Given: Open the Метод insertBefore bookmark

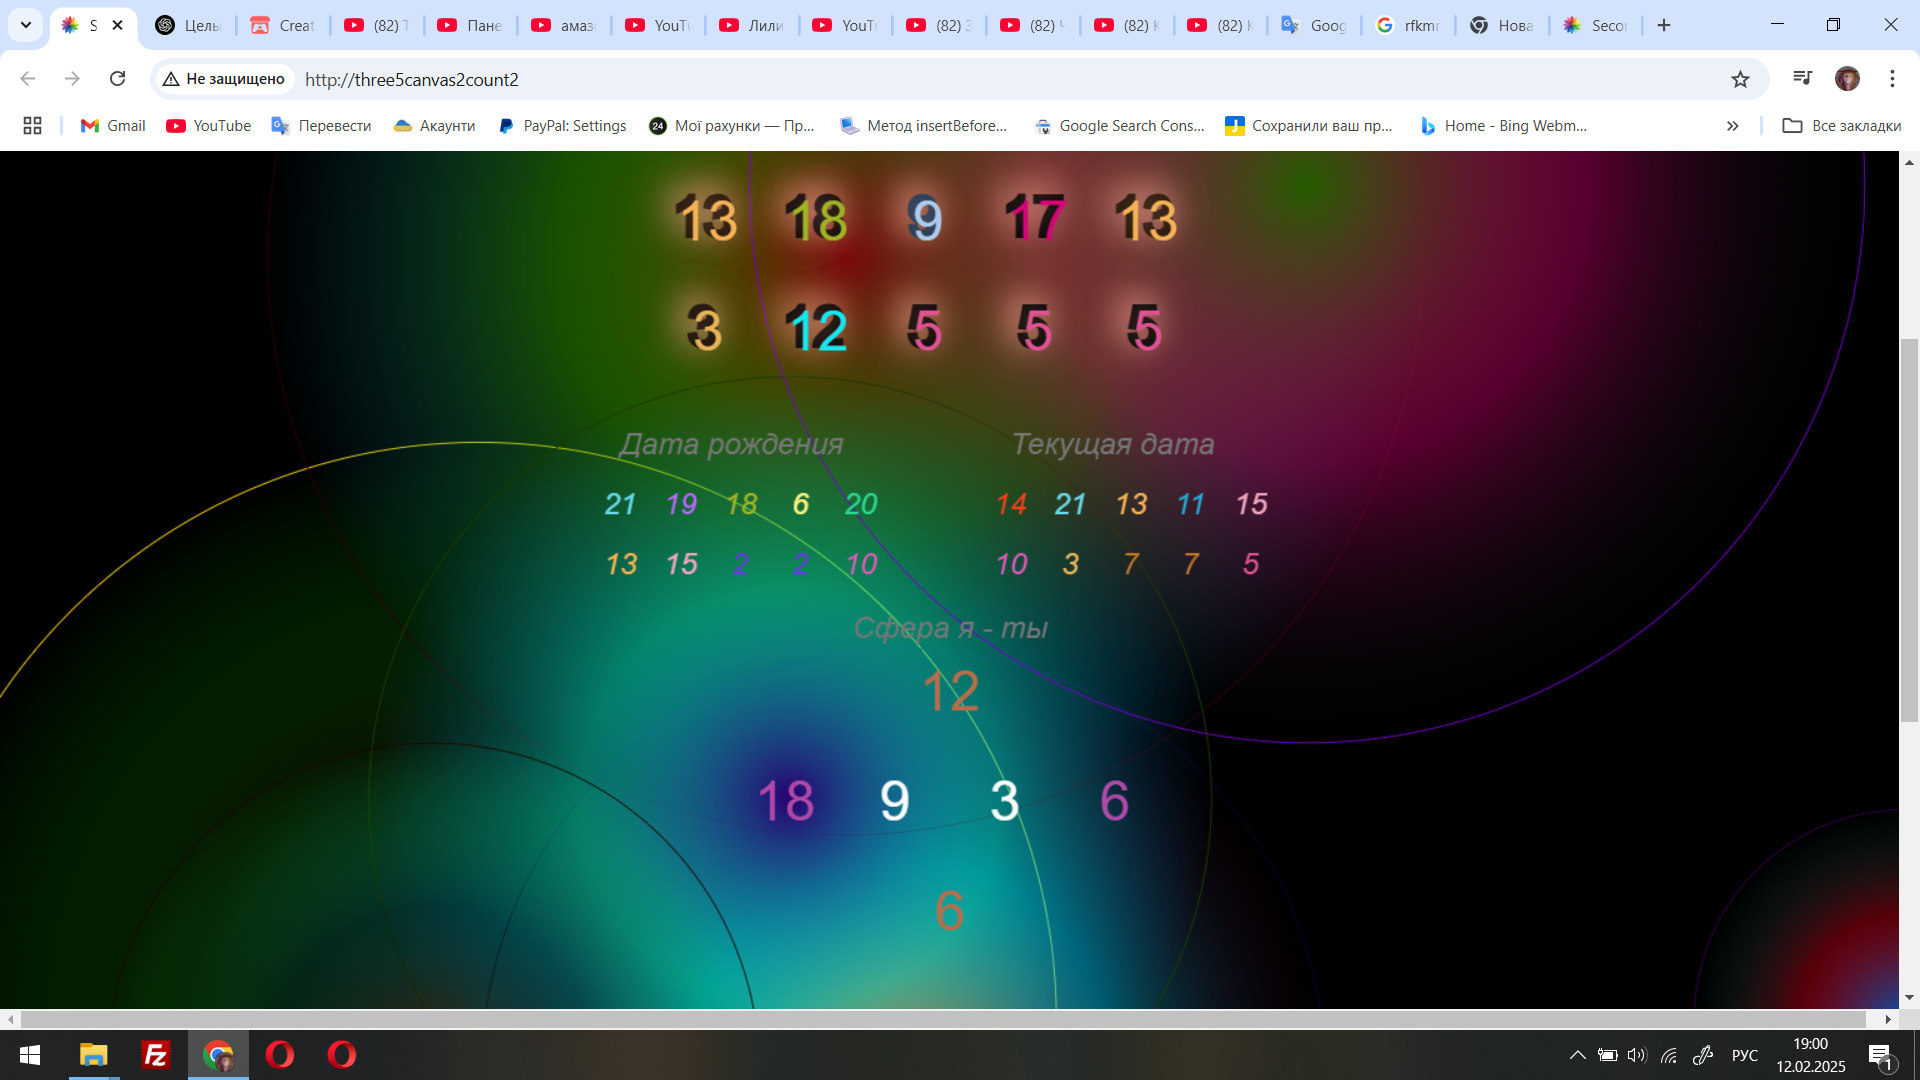Looking at the screenshot, I should [924, 125].
